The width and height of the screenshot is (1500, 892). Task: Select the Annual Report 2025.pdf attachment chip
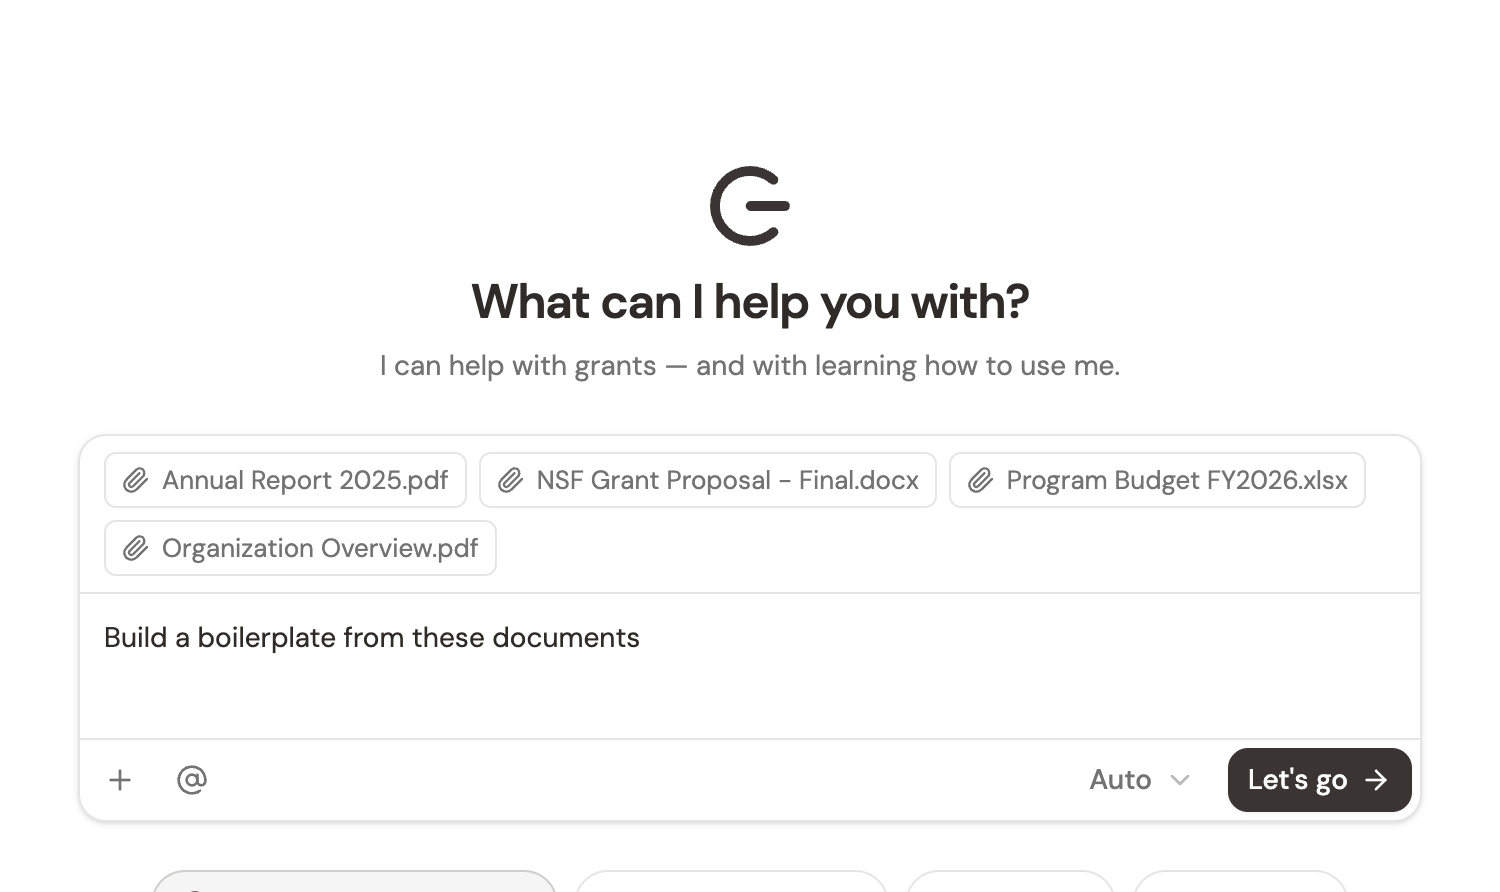coord(285,480)
